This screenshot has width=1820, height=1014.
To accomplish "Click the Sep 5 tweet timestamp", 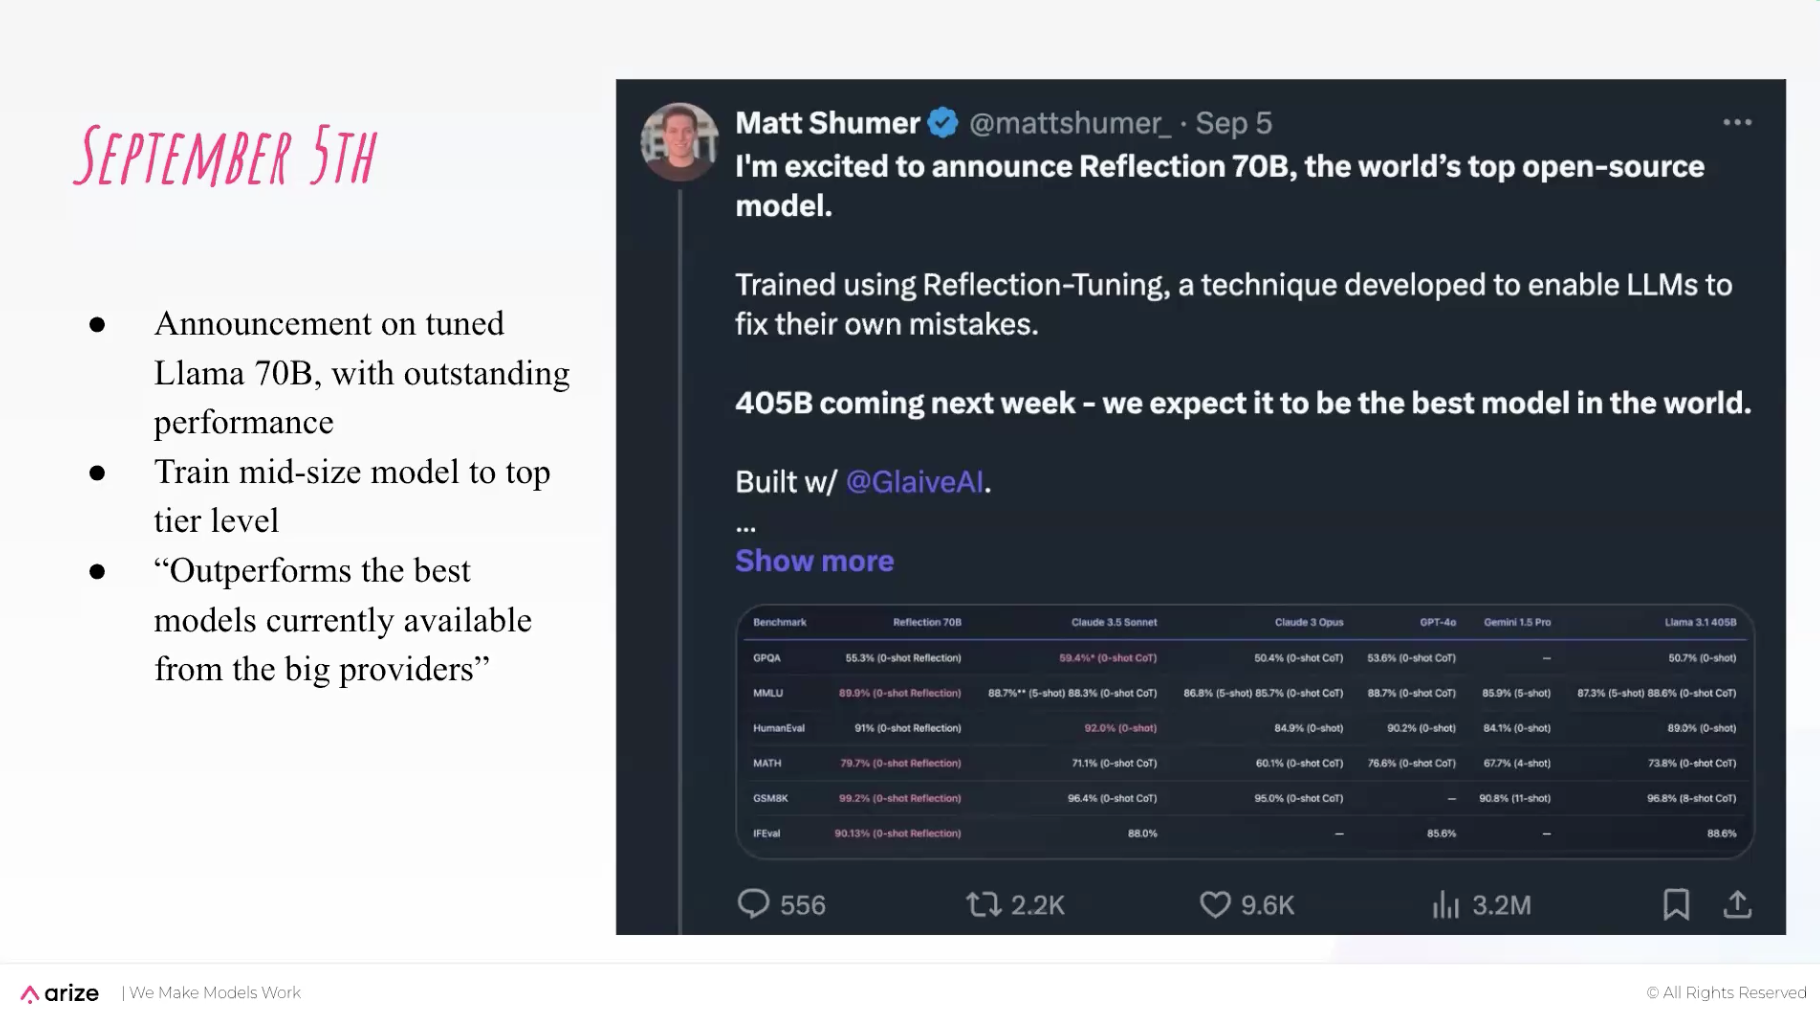I will point(1234,123).
